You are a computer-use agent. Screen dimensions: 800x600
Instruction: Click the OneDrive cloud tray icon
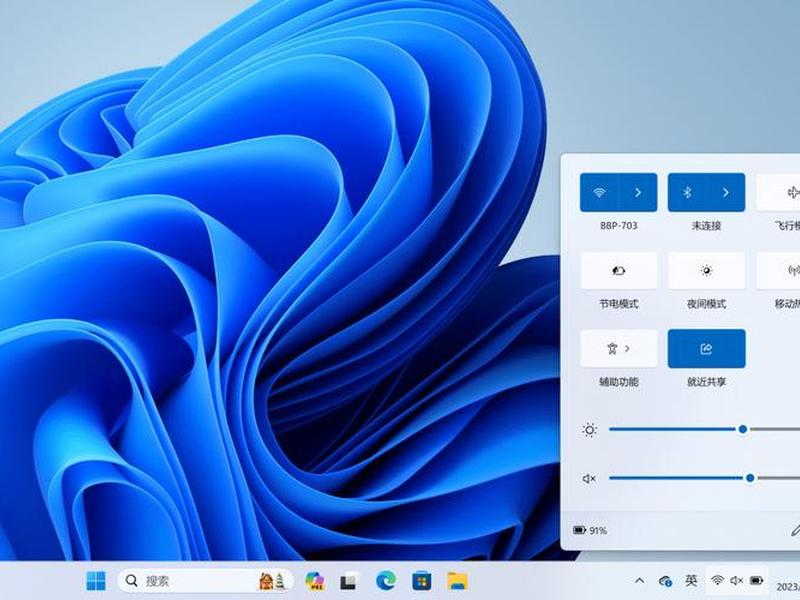tap(665, 581)
